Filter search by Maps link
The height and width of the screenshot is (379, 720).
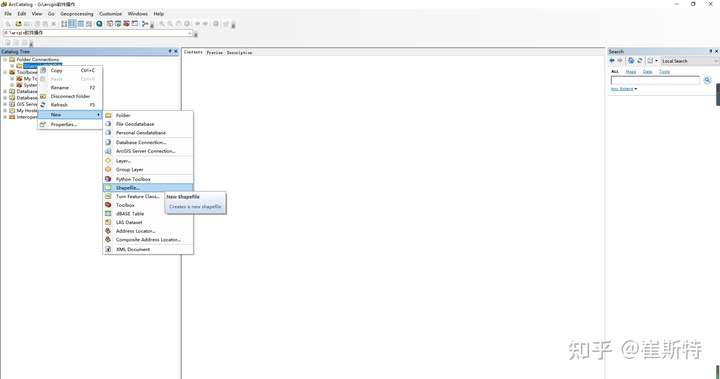[631, 72]
